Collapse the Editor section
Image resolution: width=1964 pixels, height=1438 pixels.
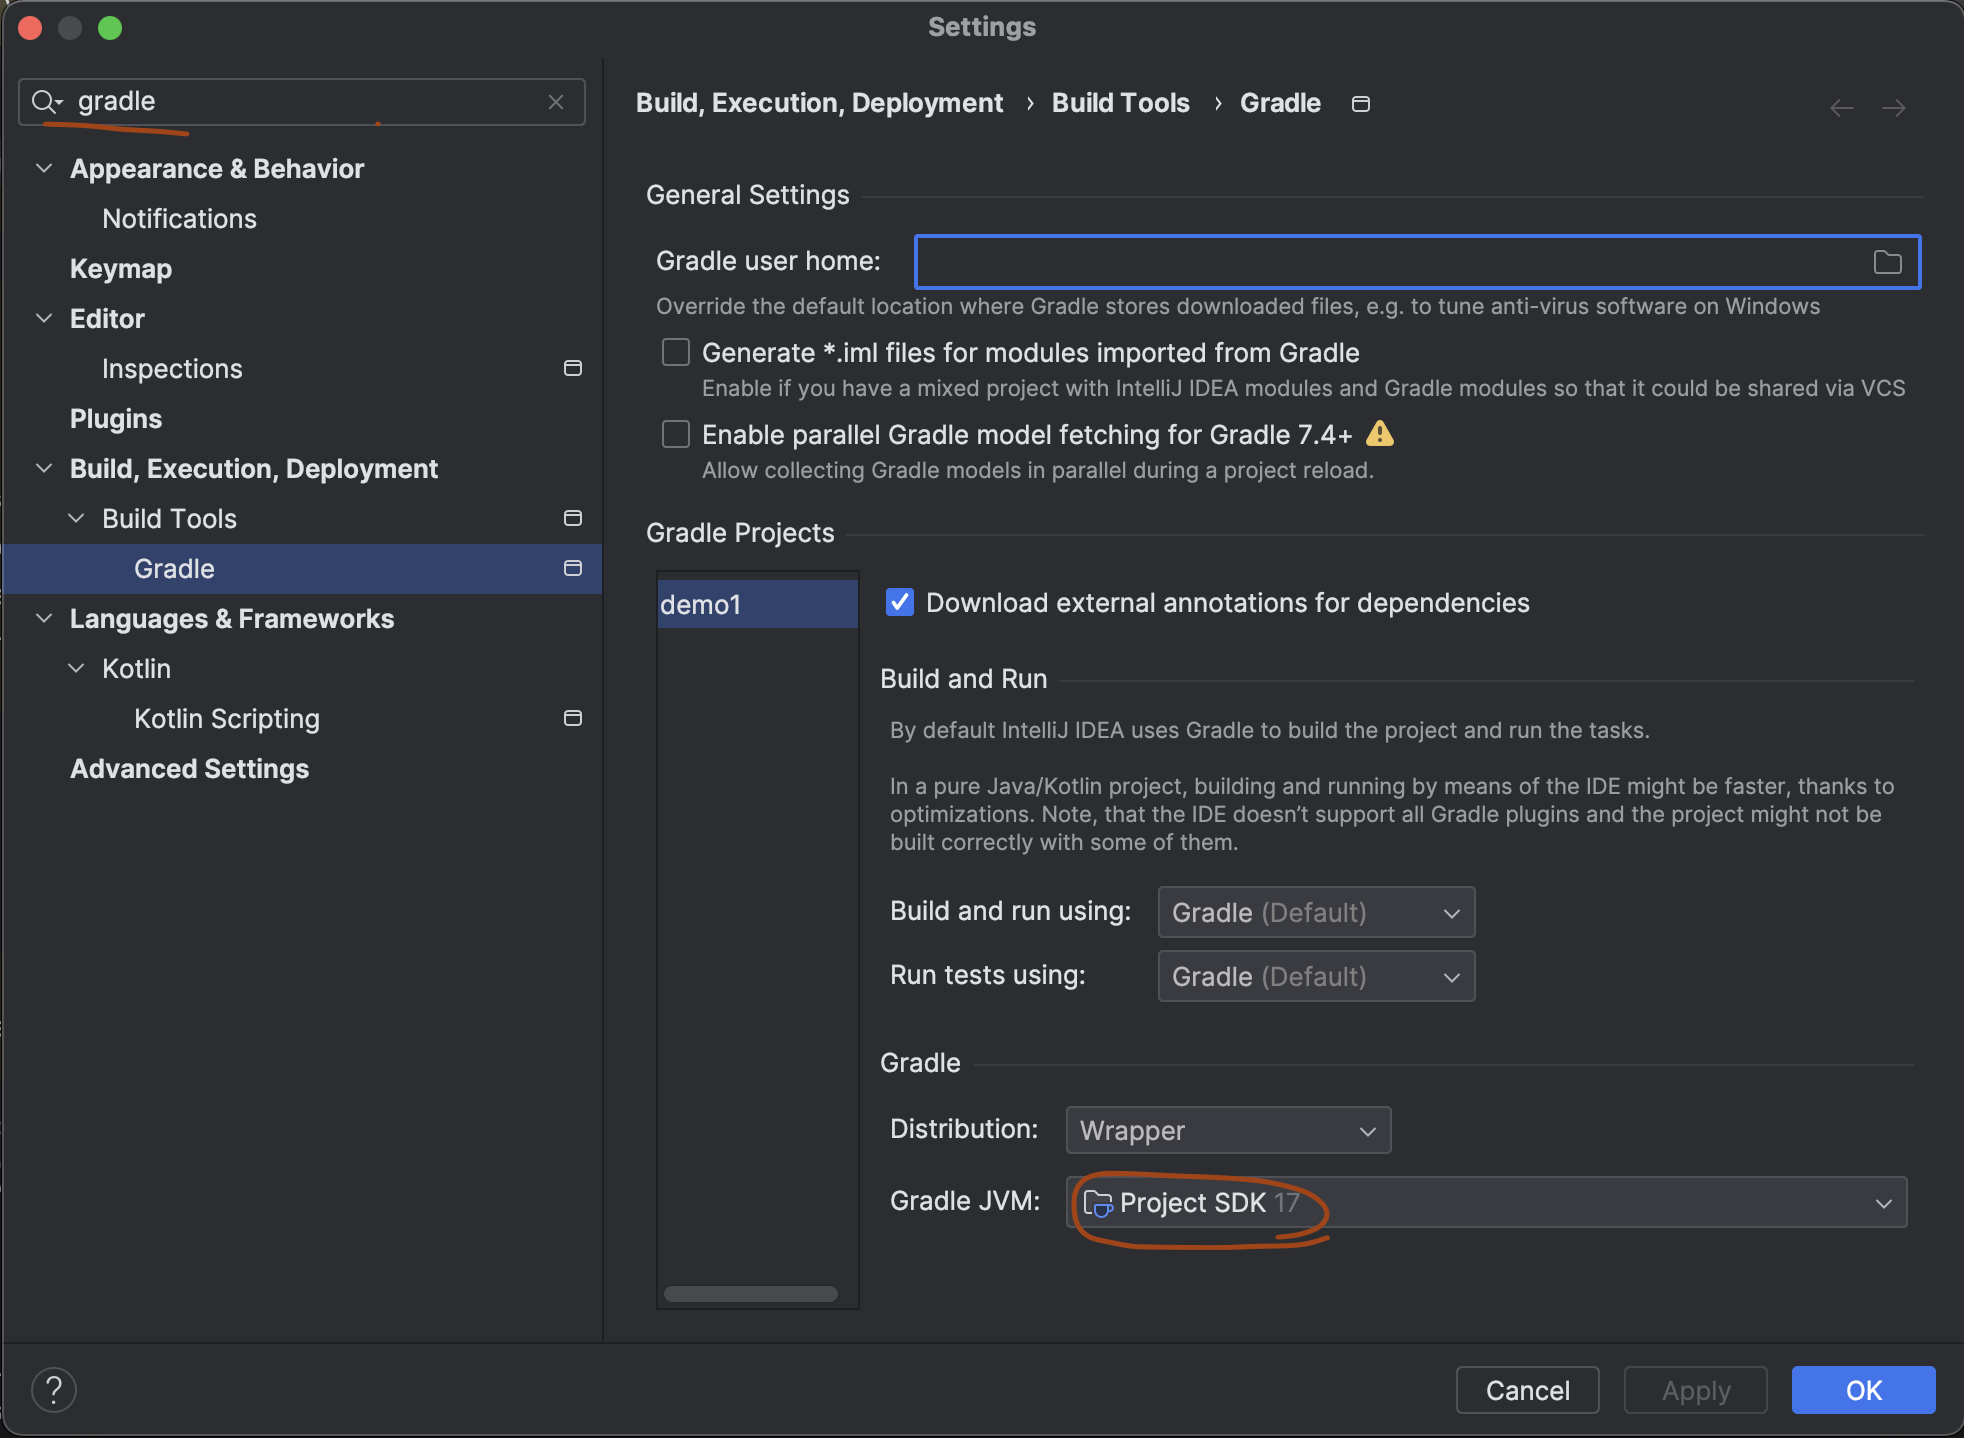tap(44, 318)
